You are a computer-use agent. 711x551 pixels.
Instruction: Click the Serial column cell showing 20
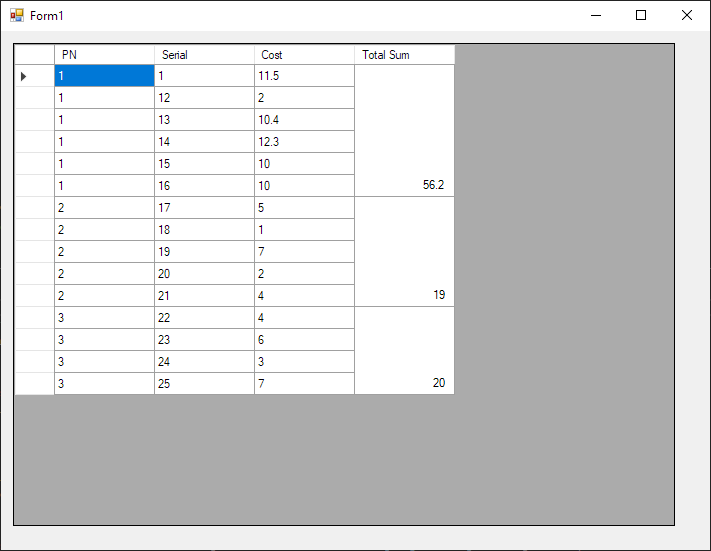tap(205, 273)
